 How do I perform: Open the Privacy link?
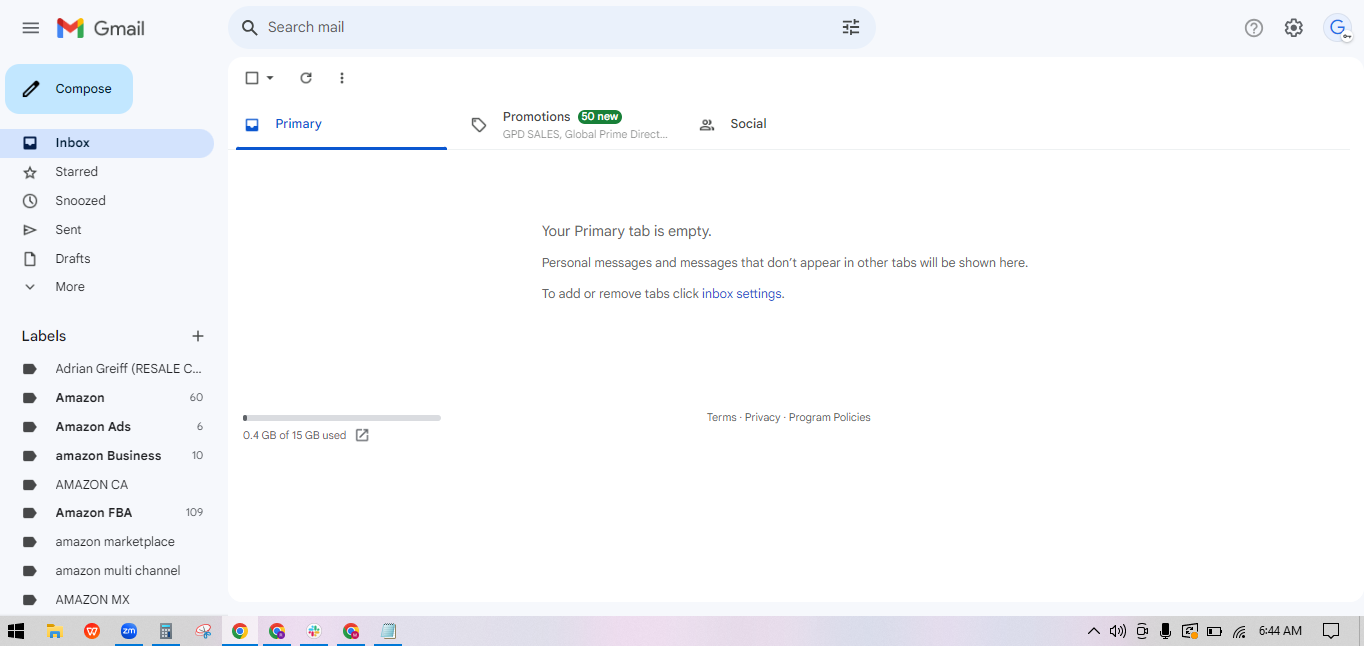(762, 418)
